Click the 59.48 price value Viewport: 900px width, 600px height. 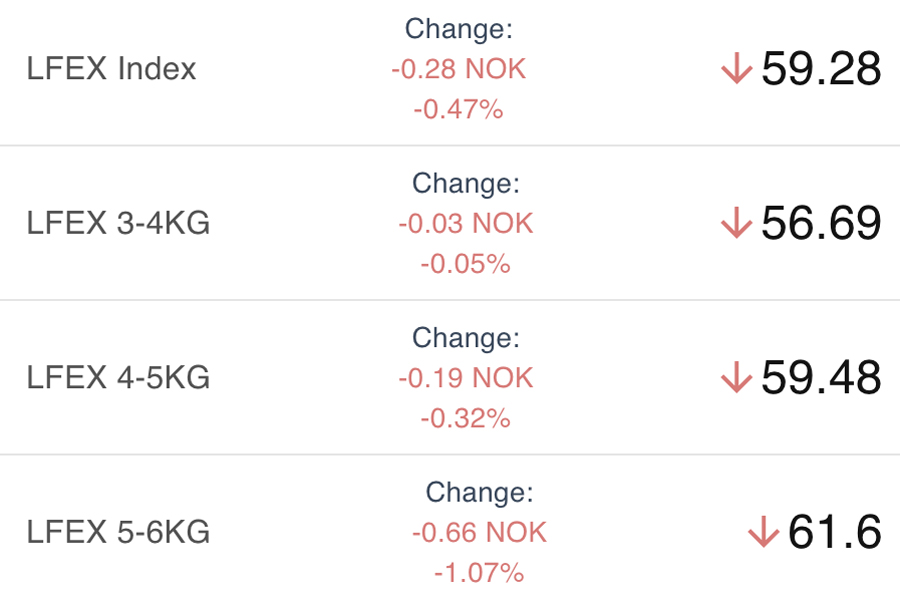pyautogui.click(x=821, y=378)
